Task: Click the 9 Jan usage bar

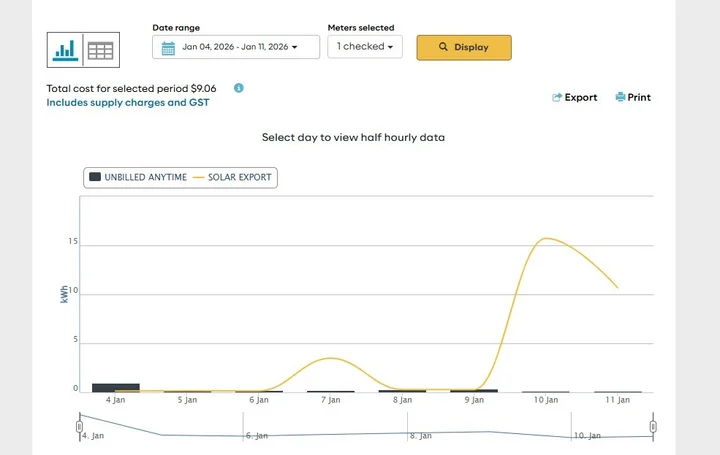Action: point(474,390)
